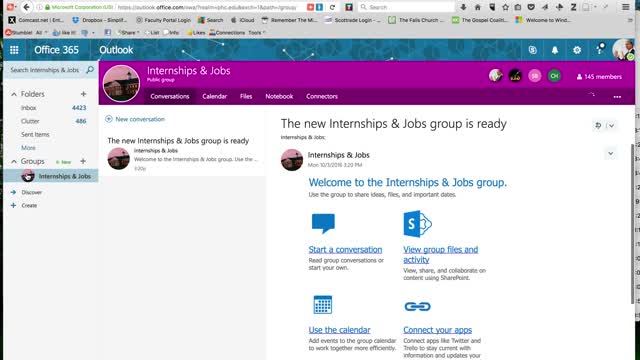Show More folders

click(x=28, y=148)
